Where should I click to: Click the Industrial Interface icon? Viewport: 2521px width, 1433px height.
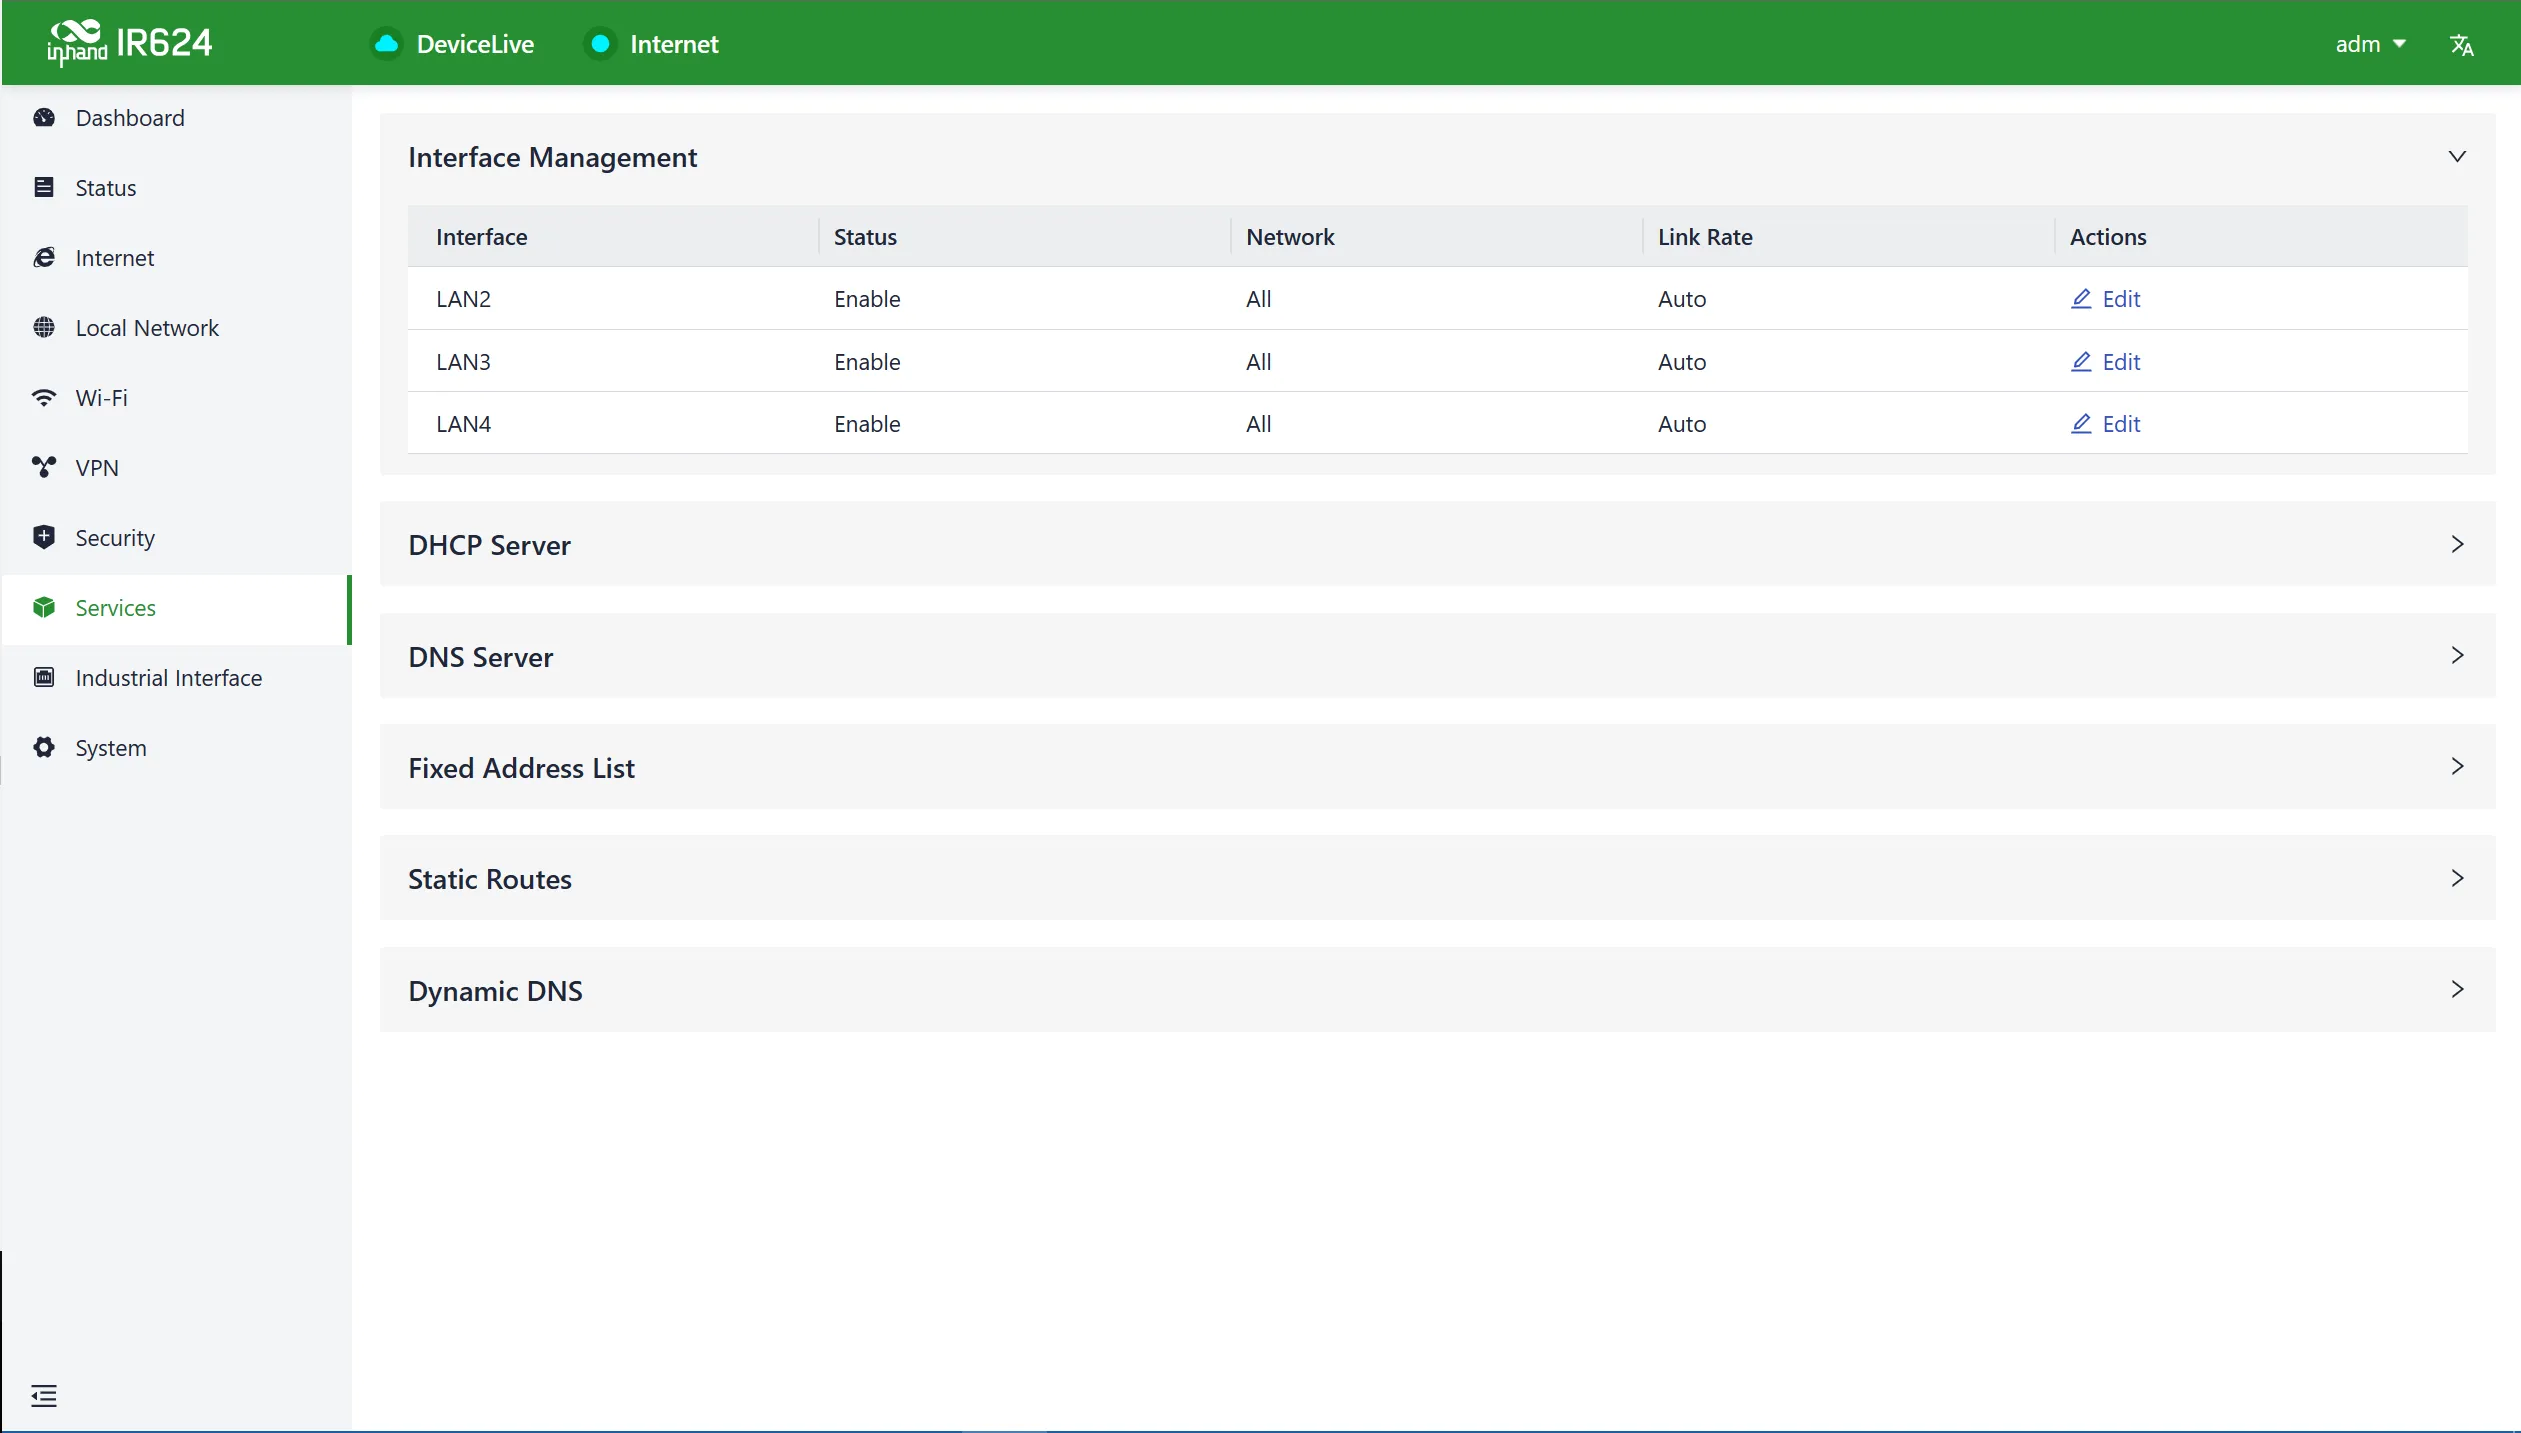point(44,678)
